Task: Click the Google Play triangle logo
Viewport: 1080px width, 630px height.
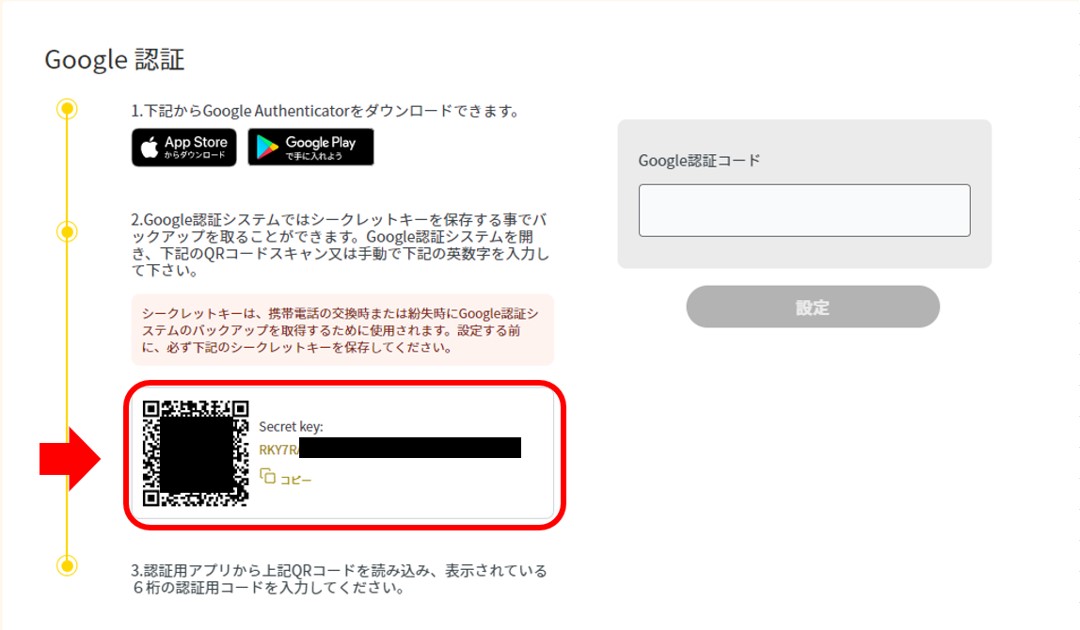Action: (x=267, y=147)
